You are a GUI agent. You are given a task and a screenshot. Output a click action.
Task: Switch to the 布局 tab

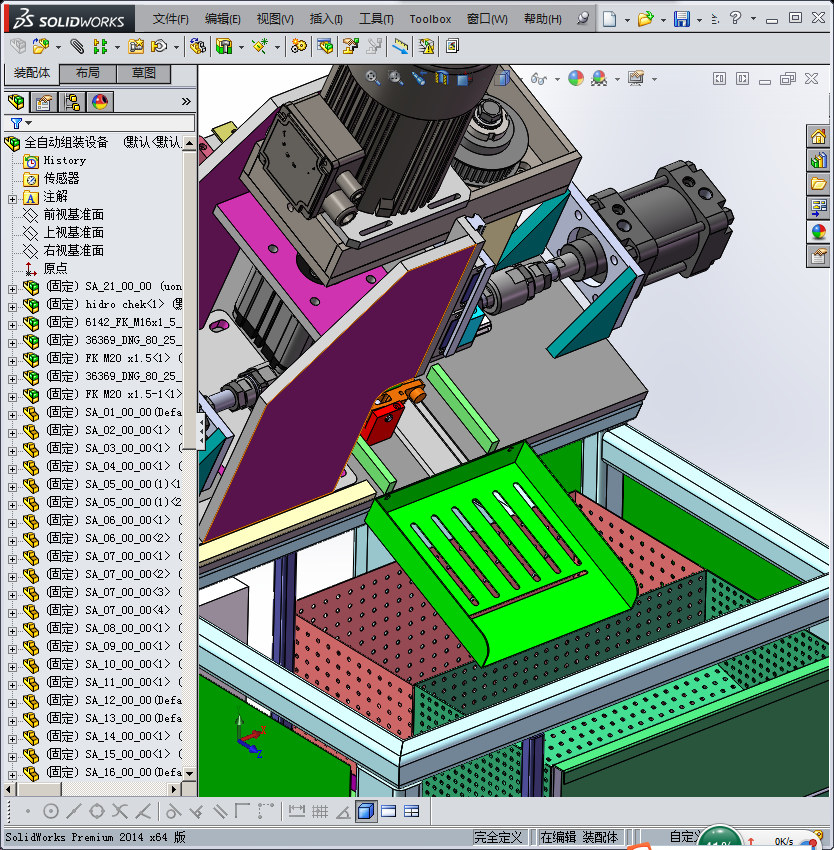(x=87, y=73)
